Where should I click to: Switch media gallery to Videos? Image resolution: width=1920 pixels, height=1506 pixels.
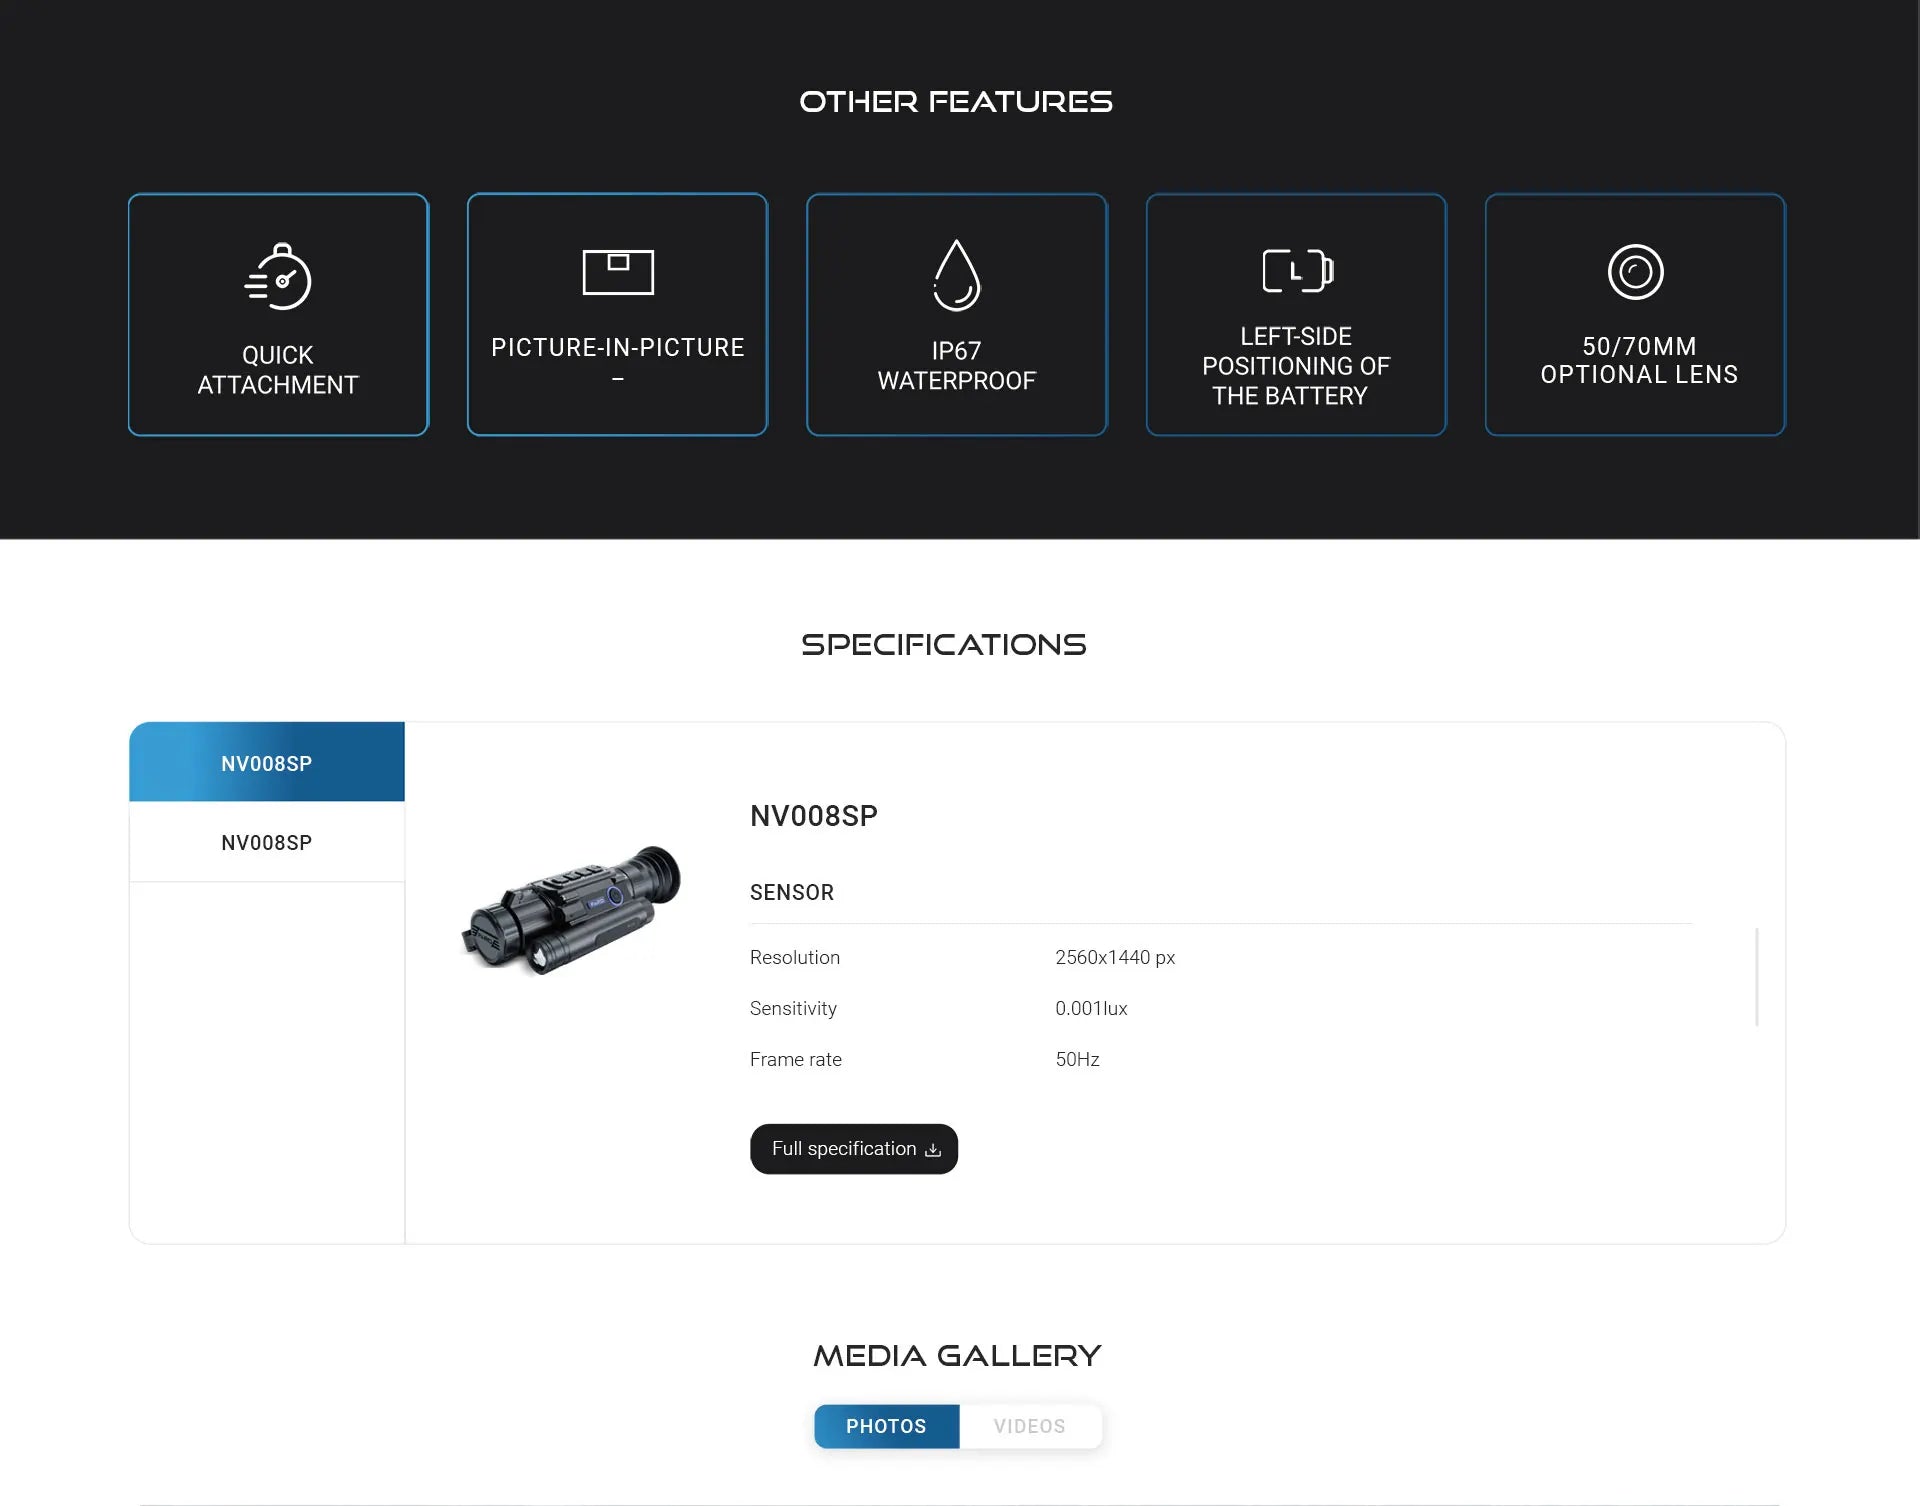tap(1029, 1426)
